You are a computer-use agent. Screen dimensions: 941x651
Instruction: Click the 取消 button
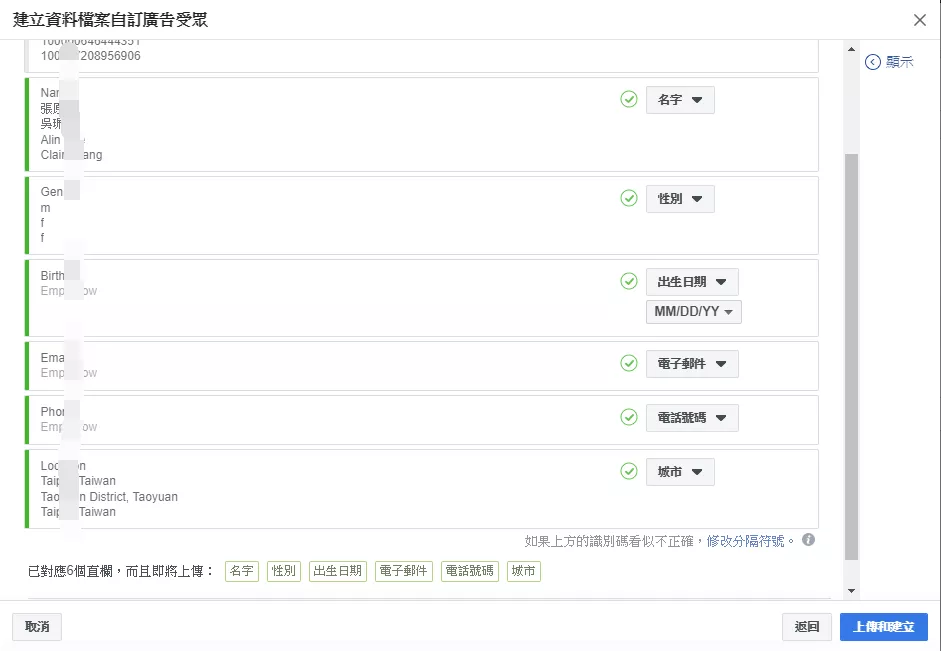pyautogui.click(x=37, y=627)
